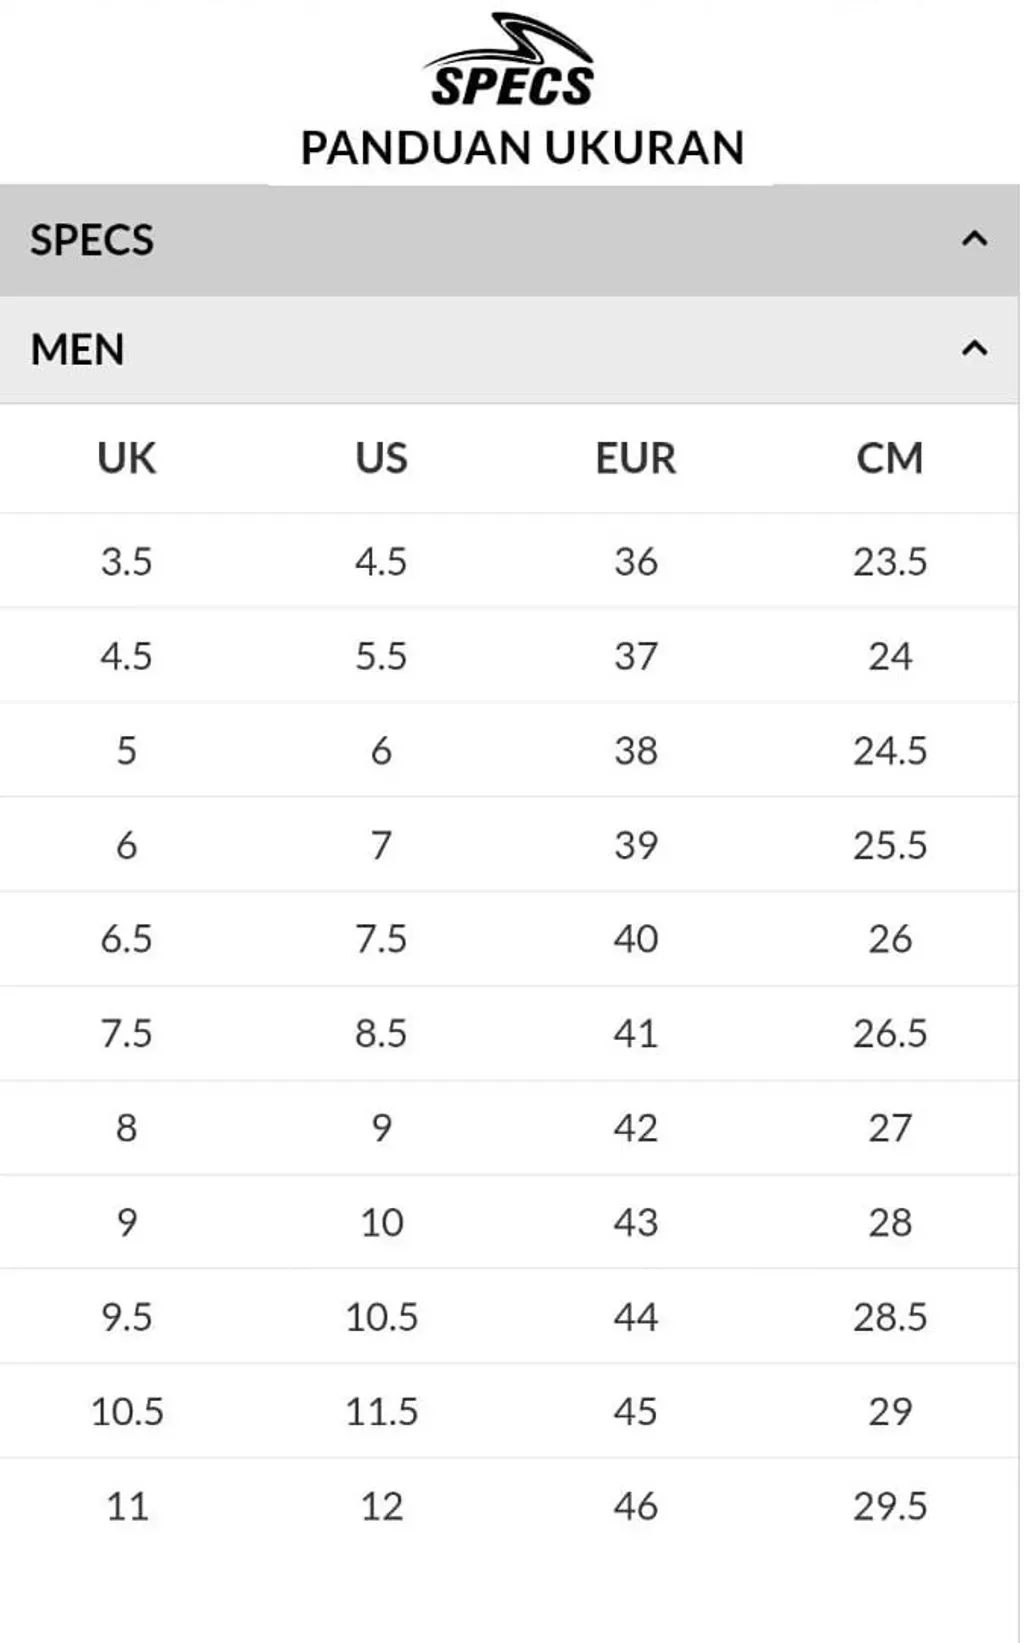Click the PANDUAN UKURAN title

pos(522,148)
